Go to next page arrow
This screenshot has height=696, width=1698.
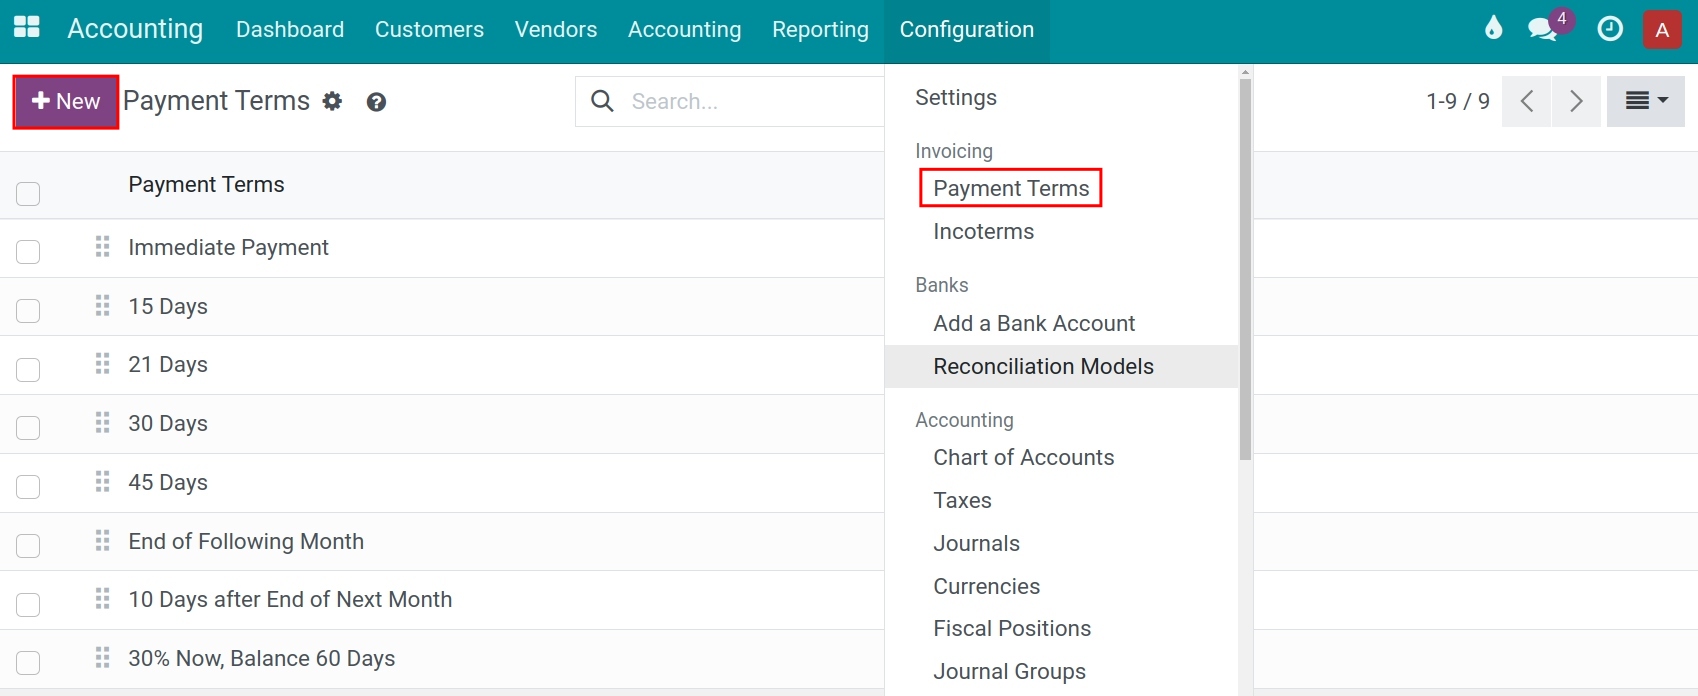click(1576, 101)
